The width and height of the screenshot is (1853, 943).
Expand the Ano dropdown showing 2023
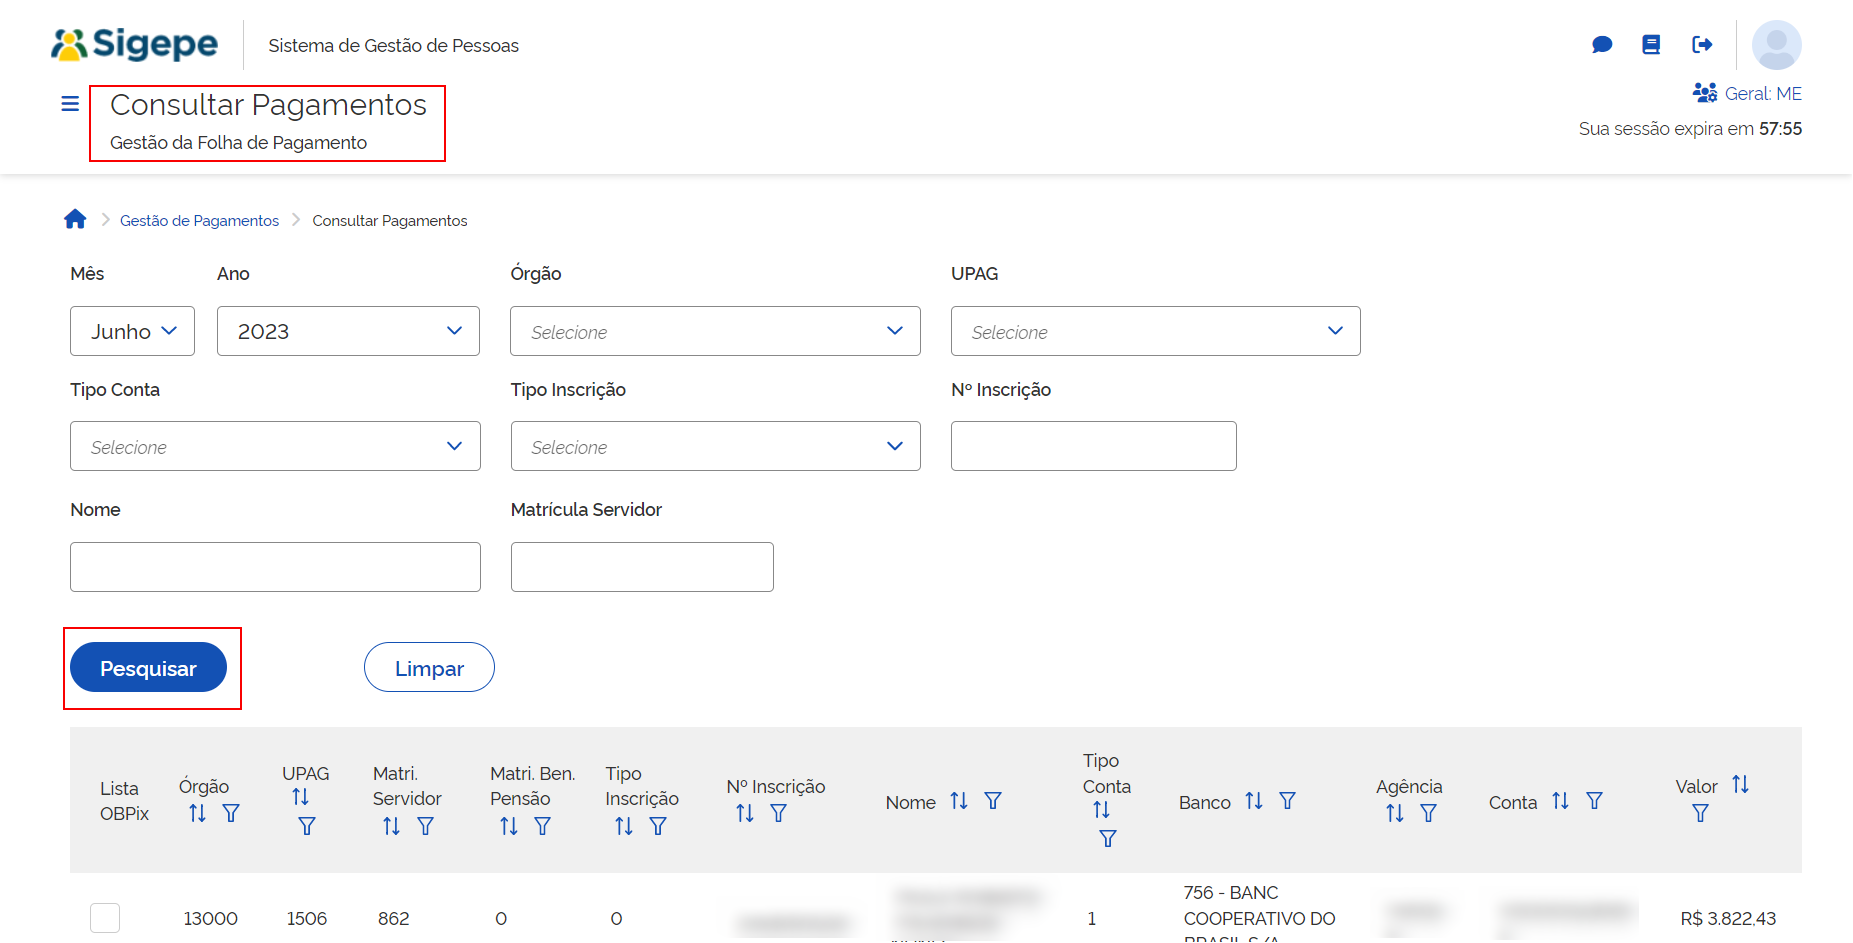click(348, 331)
